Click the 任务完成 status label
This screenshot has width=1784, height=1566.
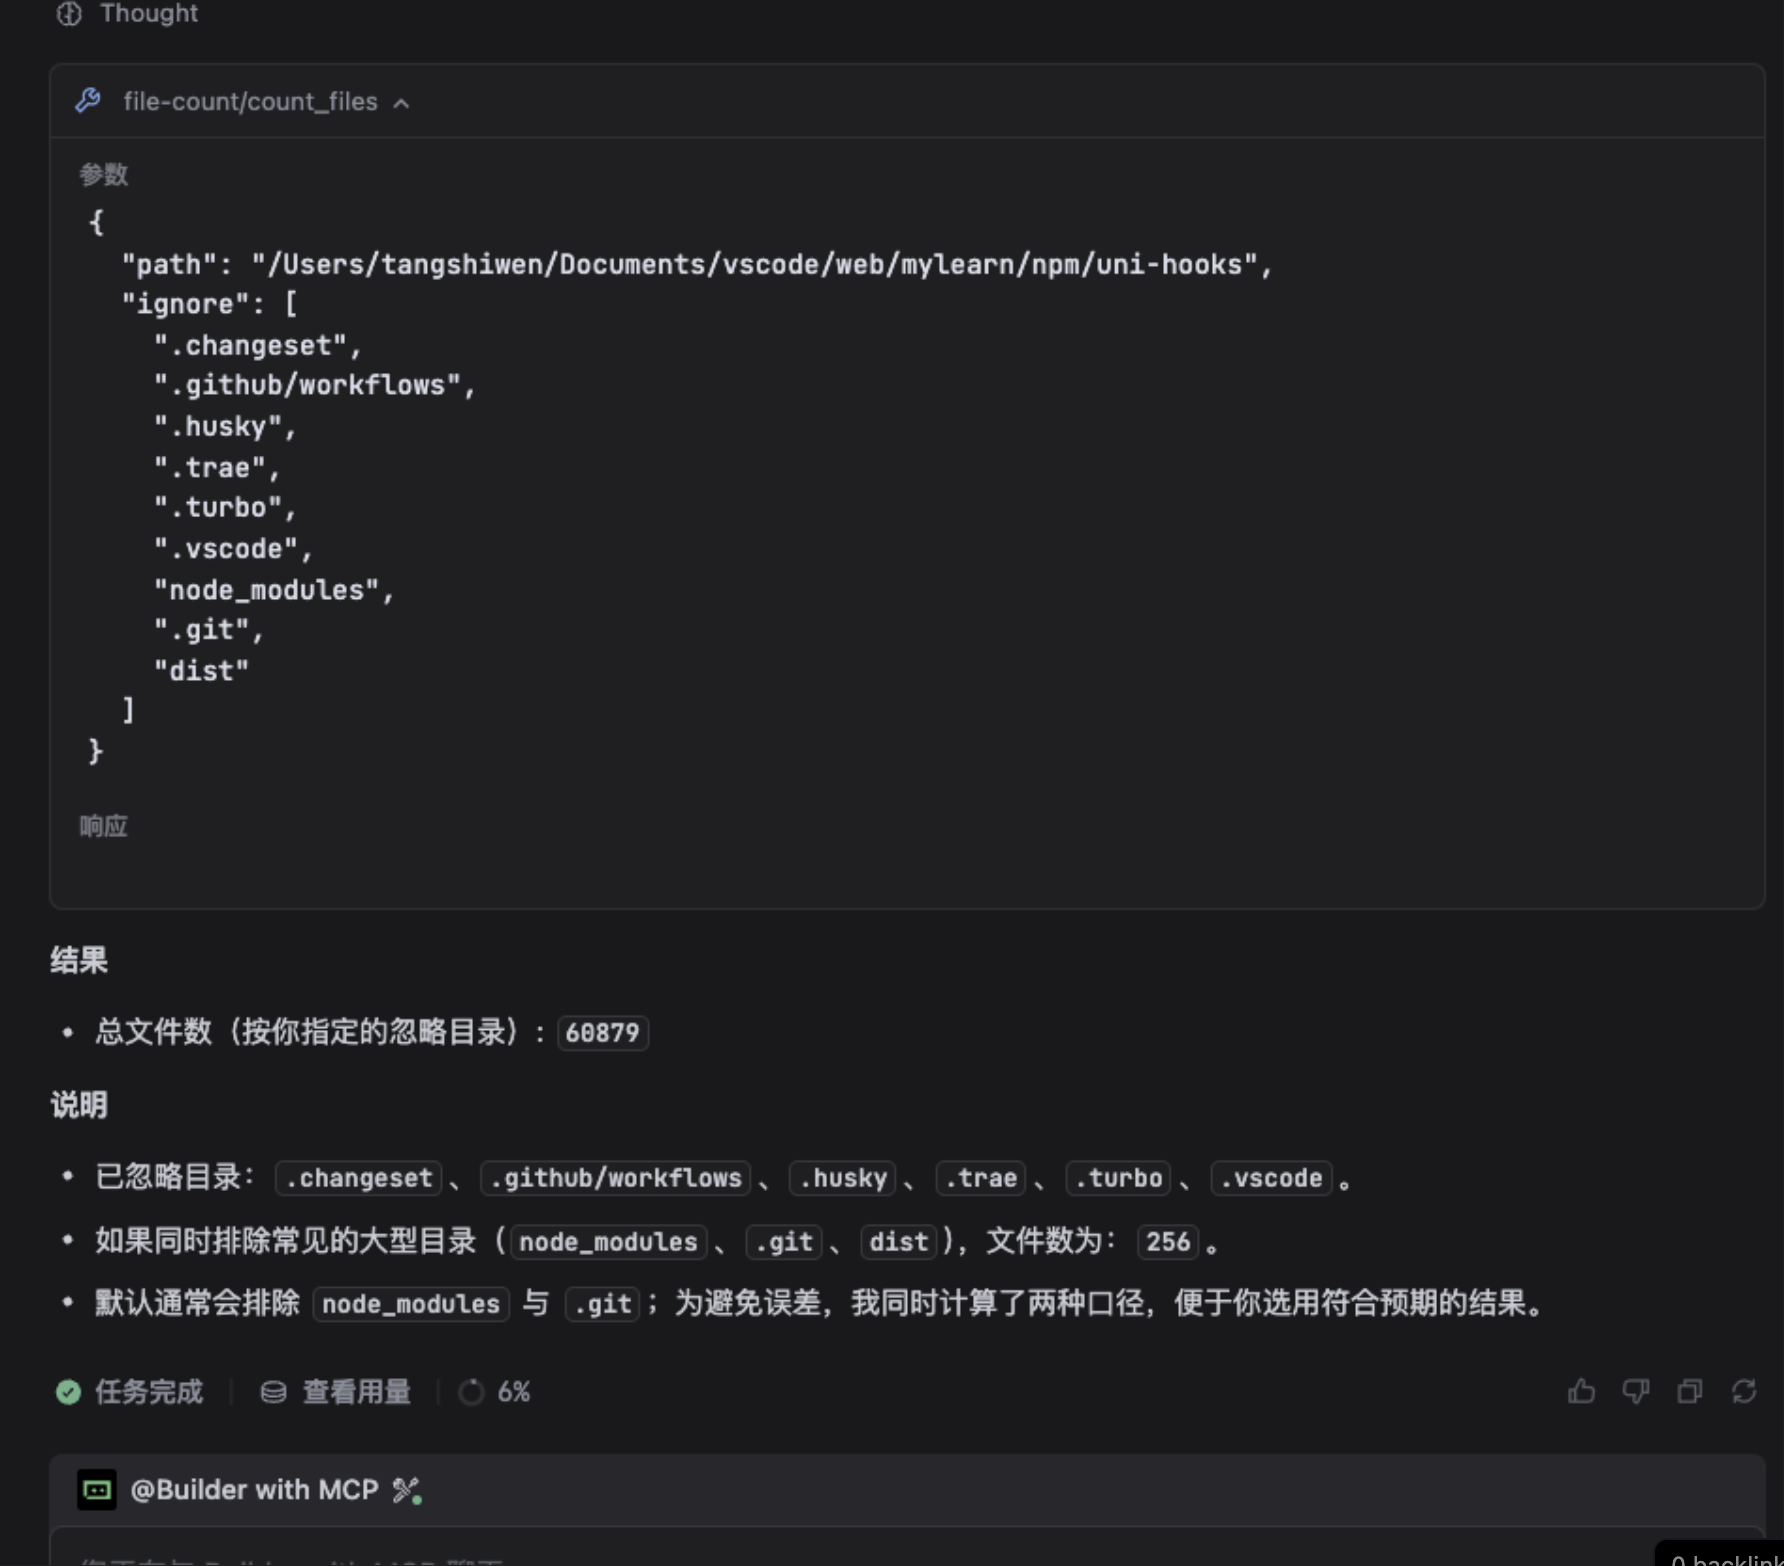click(148, 1392)
